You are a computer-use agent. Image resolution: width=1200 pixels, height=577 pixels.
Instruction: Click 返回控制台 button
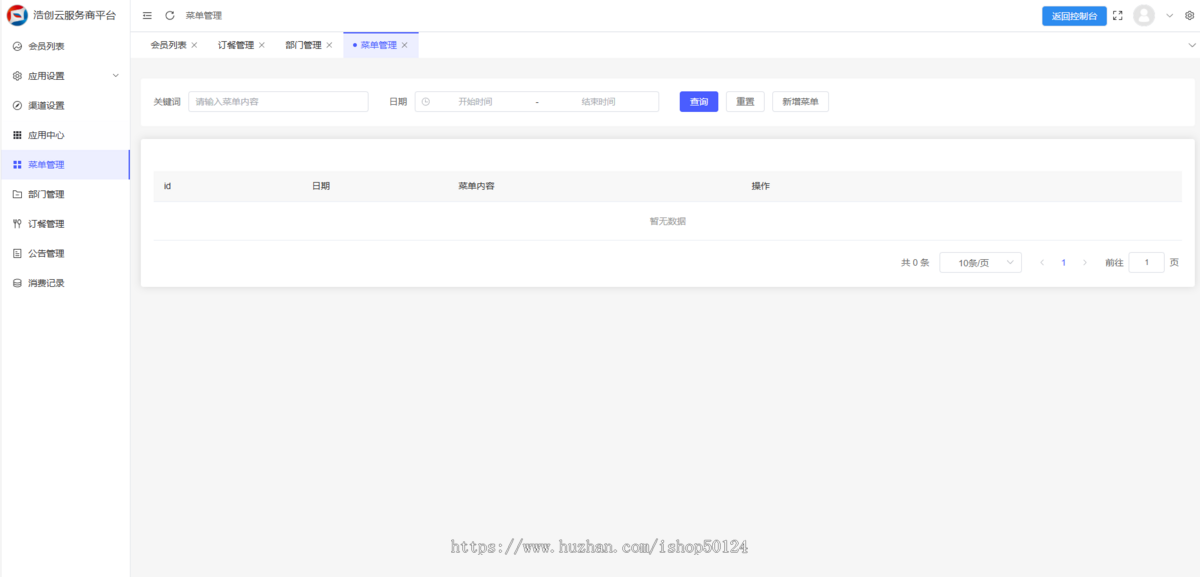click(x=1074, y=16)
